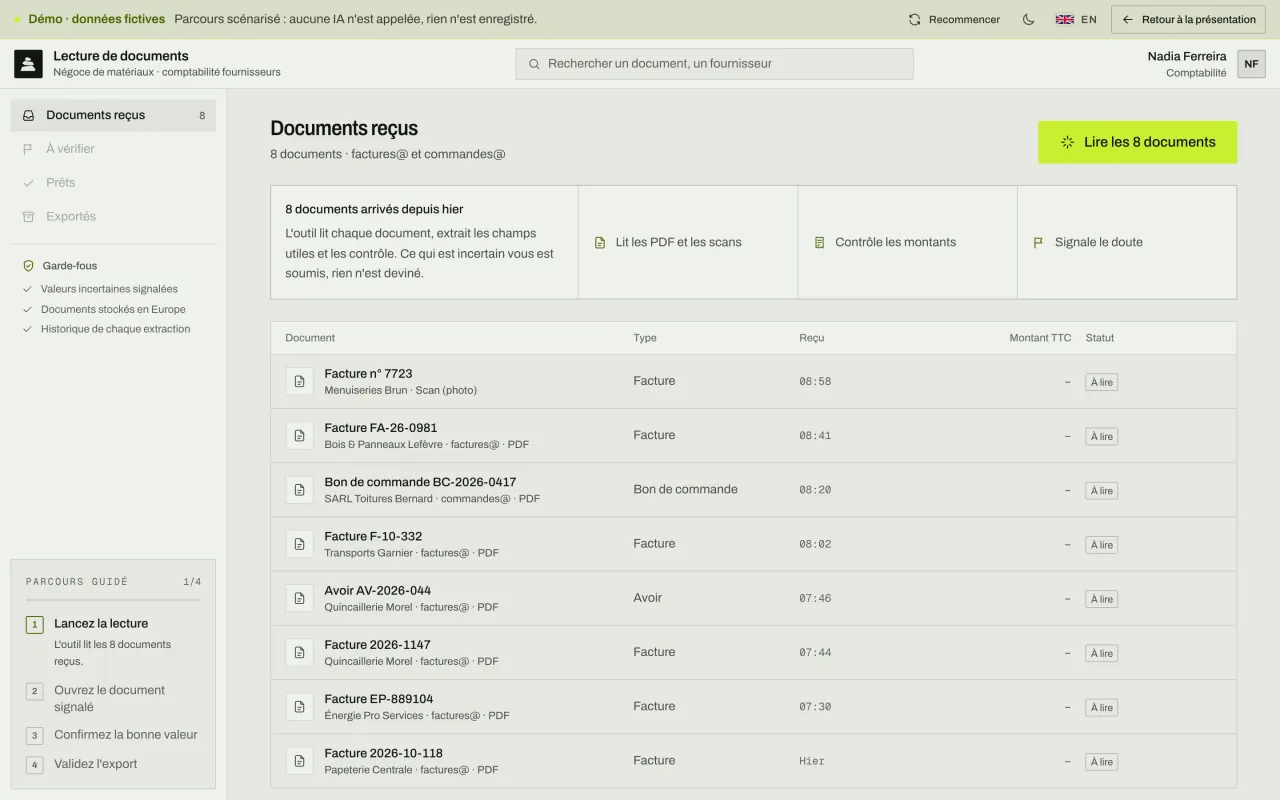
Task: Click document icon for Facture 2026-1147
Action: (299, 652)
